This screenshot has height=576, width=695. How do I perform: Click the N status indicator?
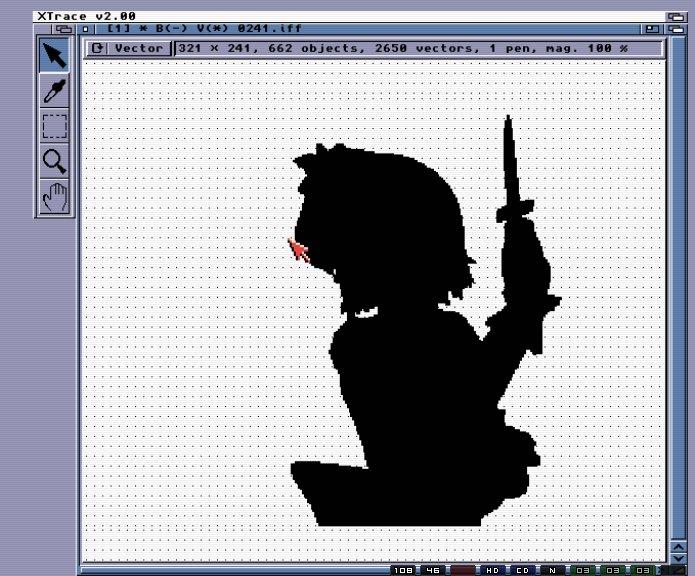[x=552, y=571]
